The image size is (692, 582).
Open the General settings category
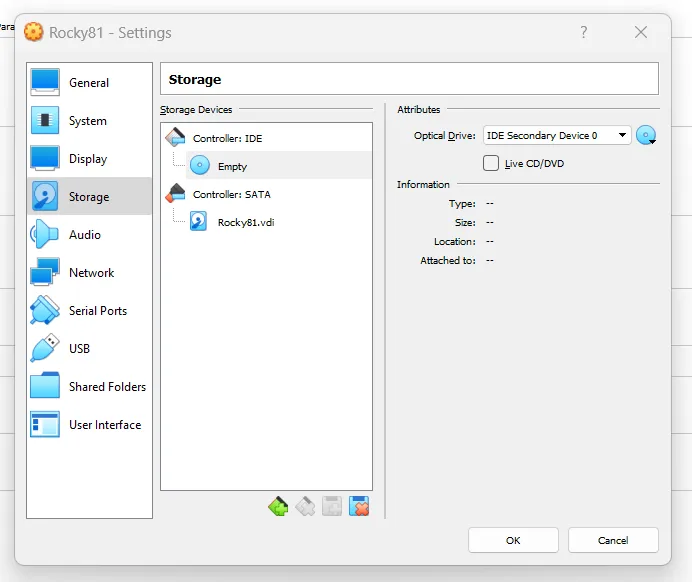pos(89,83)
